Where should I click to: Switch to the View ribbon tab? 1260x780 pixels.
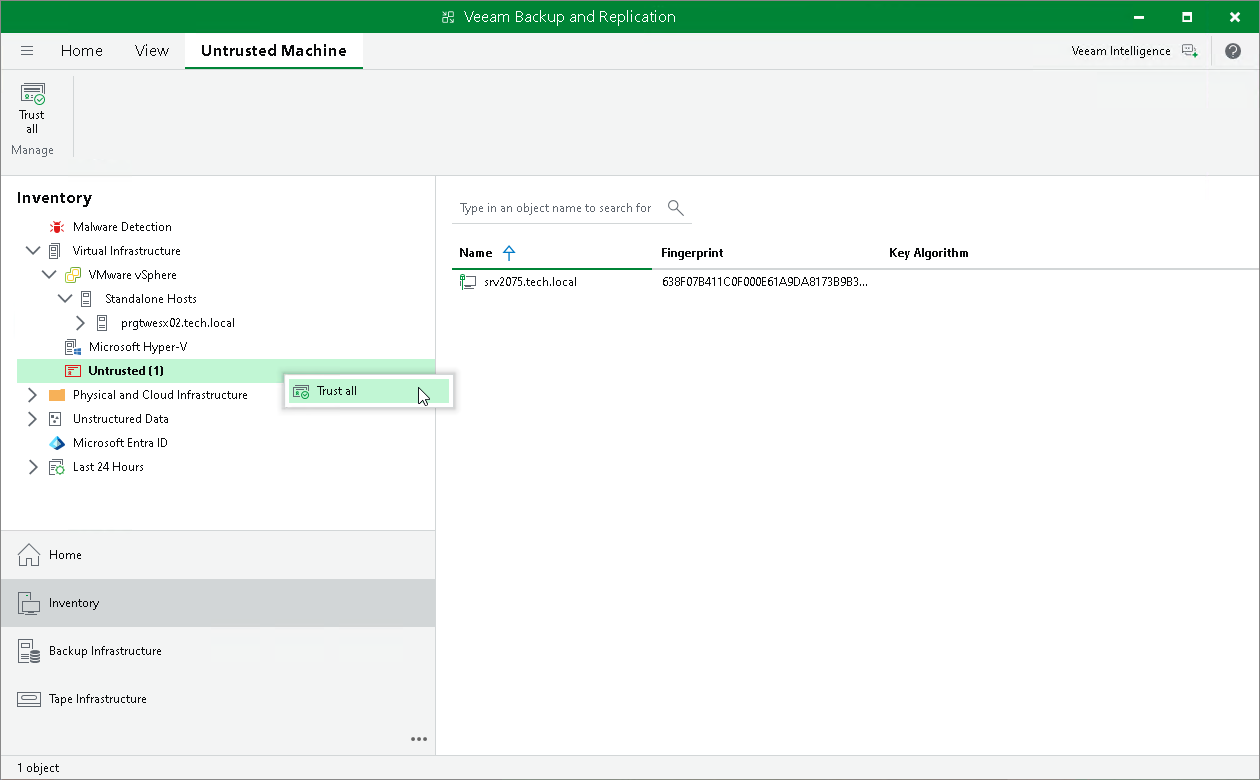(x=152, y=51)
